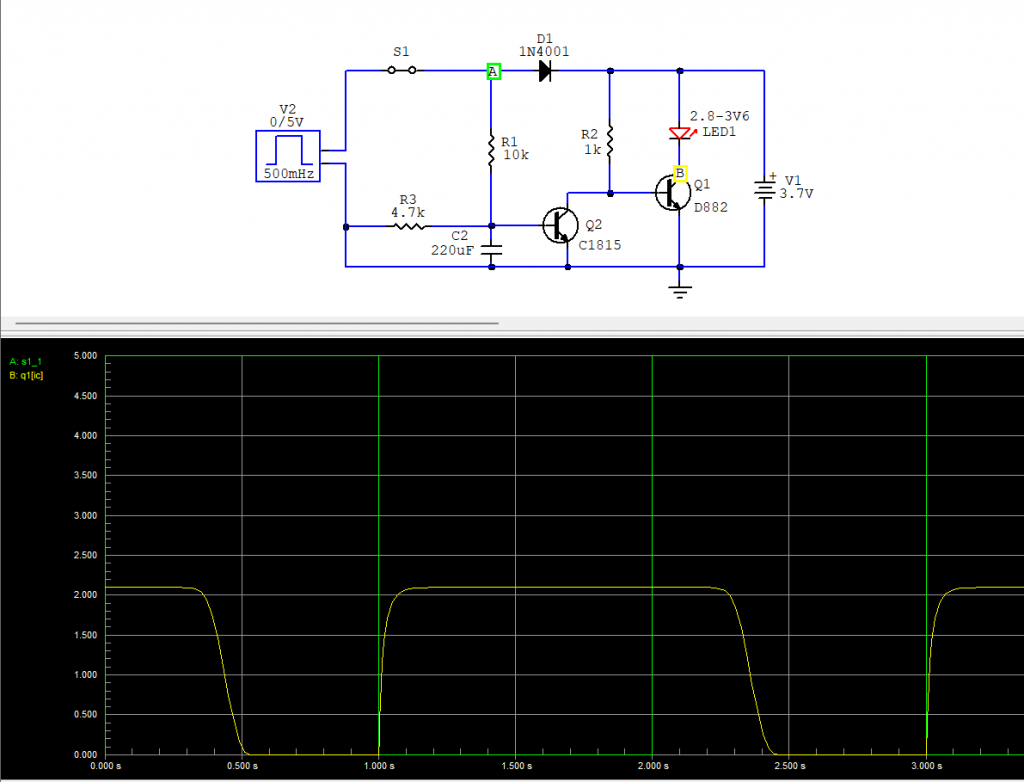Screen dimensions: 1024x782
Task: Select the Q2 C1815 transistor
Action: [x=560, y=225]
